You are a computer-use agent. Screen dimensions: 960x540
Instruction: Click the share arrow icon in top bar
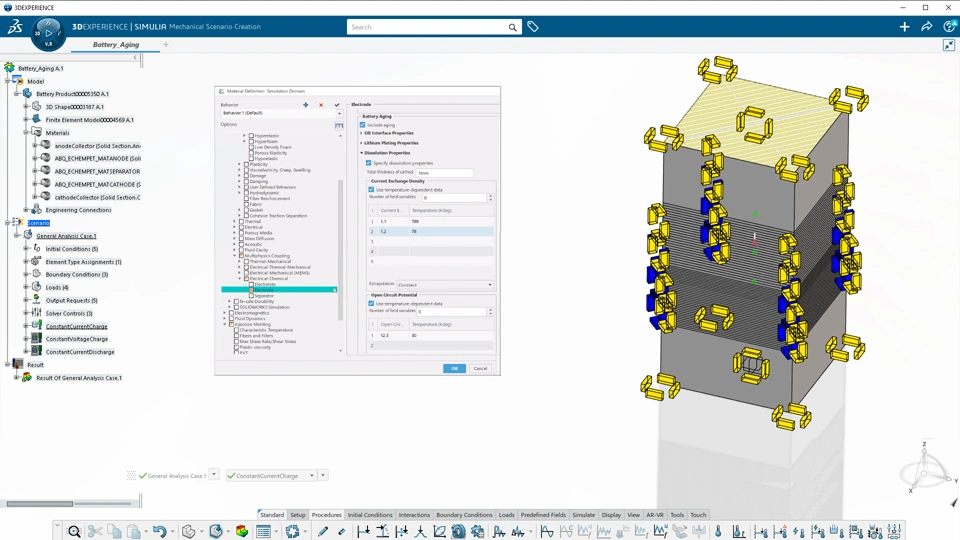coord(926,27)
